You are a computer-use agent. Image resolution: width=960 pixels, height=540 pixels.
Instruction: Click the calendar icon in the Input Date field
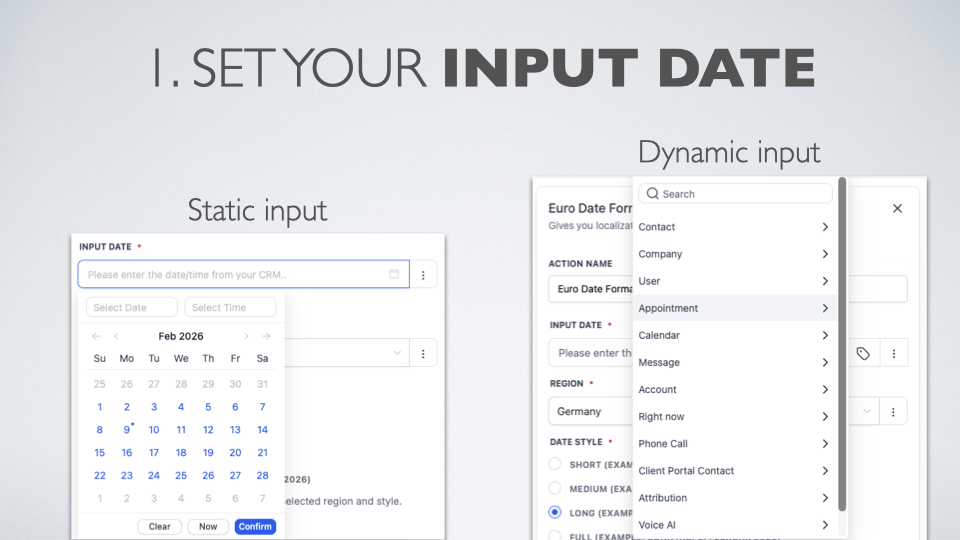[393, 274]
